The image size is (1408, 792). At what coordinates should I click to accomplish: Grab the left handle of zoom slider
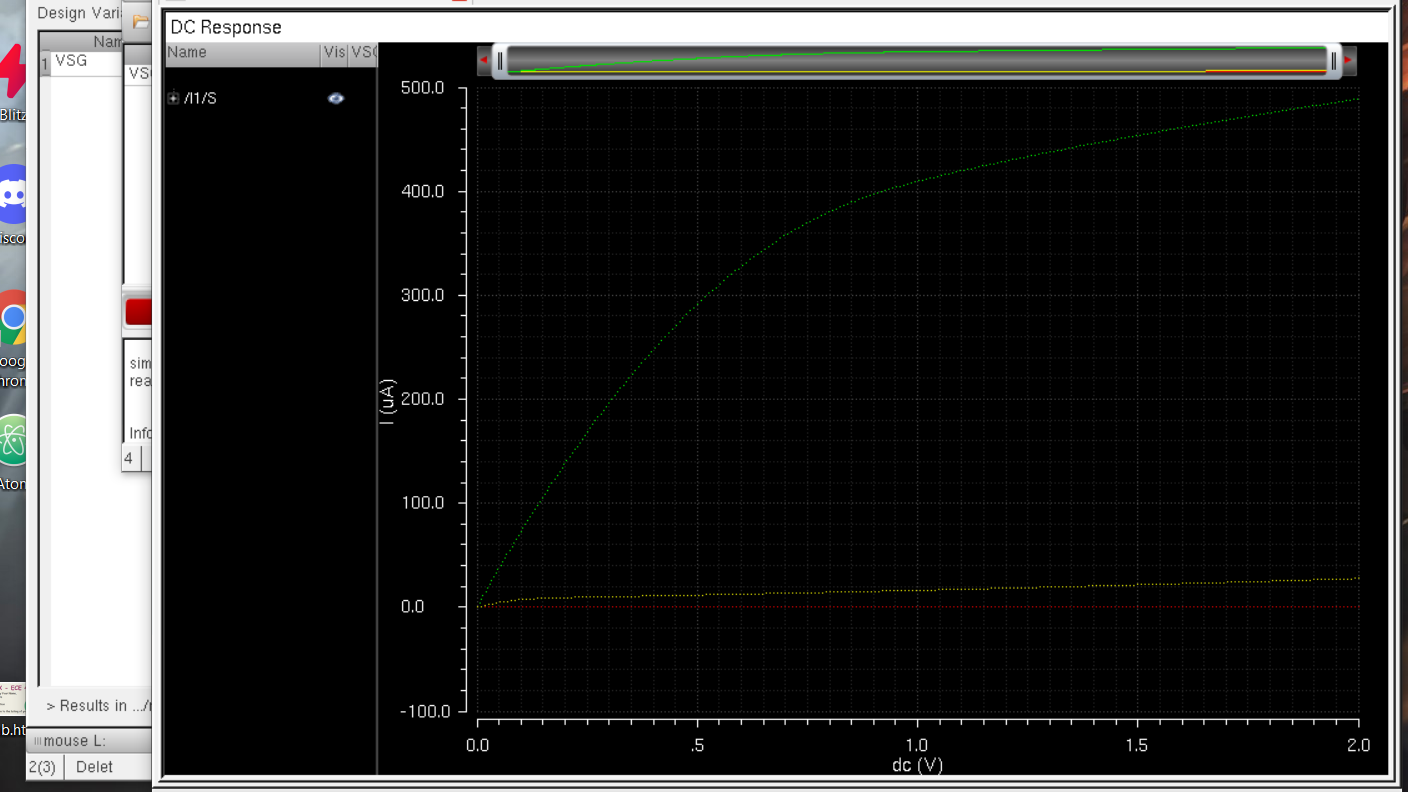pyautogui.click(x=501, y=61)
